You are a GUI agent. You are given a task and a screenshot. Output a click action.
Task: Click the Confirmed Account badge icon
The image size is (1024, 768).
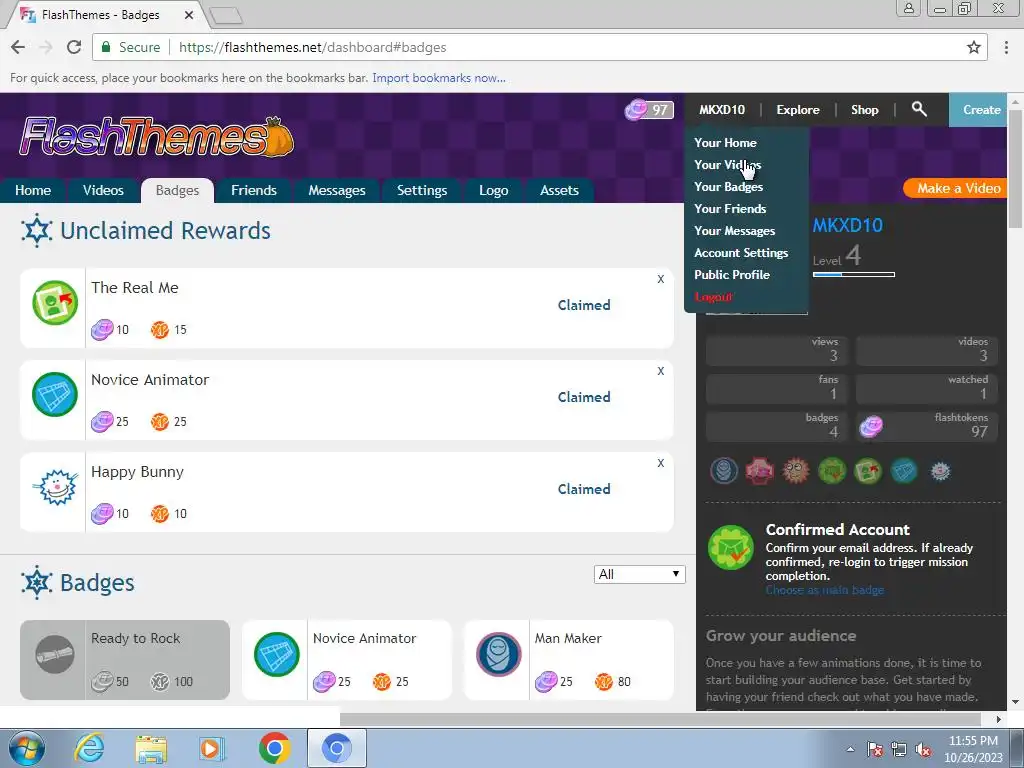[731, 547]
